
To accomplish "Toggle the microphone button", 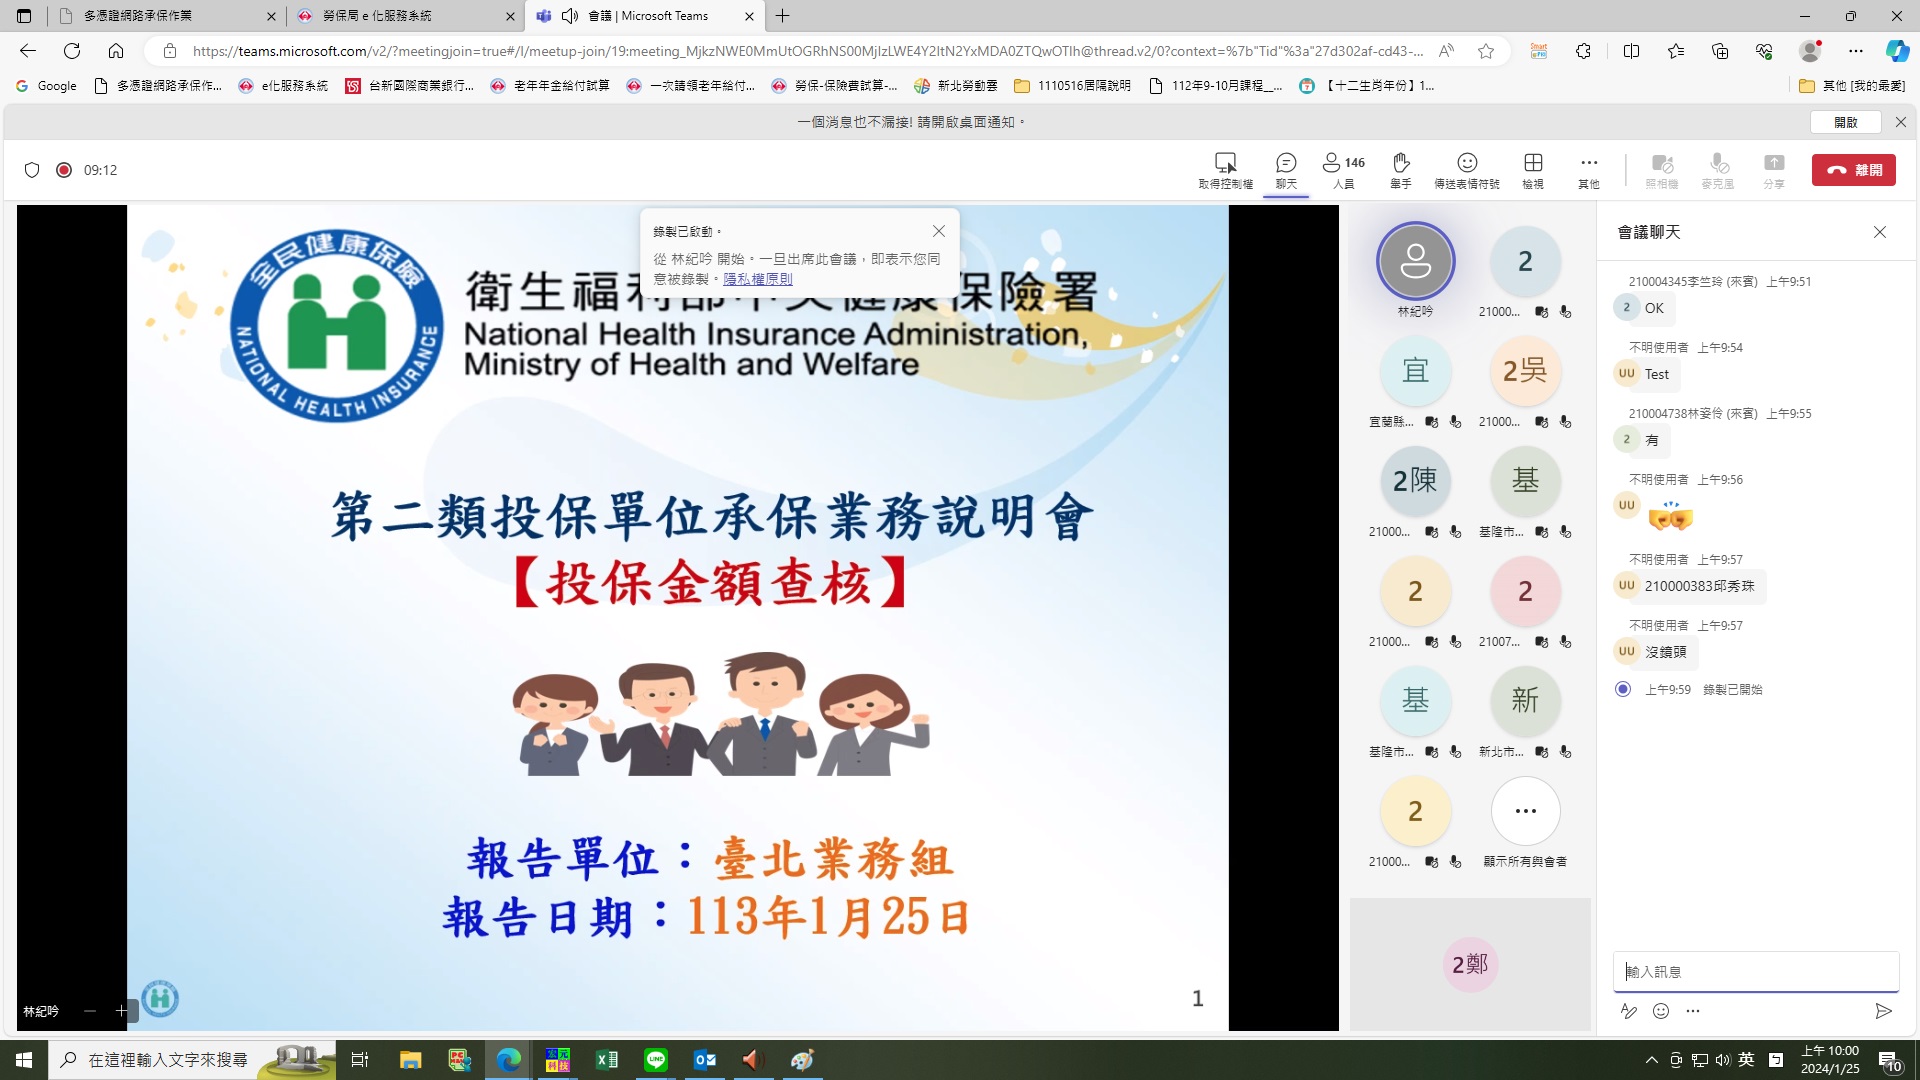I will [1717, 169].
